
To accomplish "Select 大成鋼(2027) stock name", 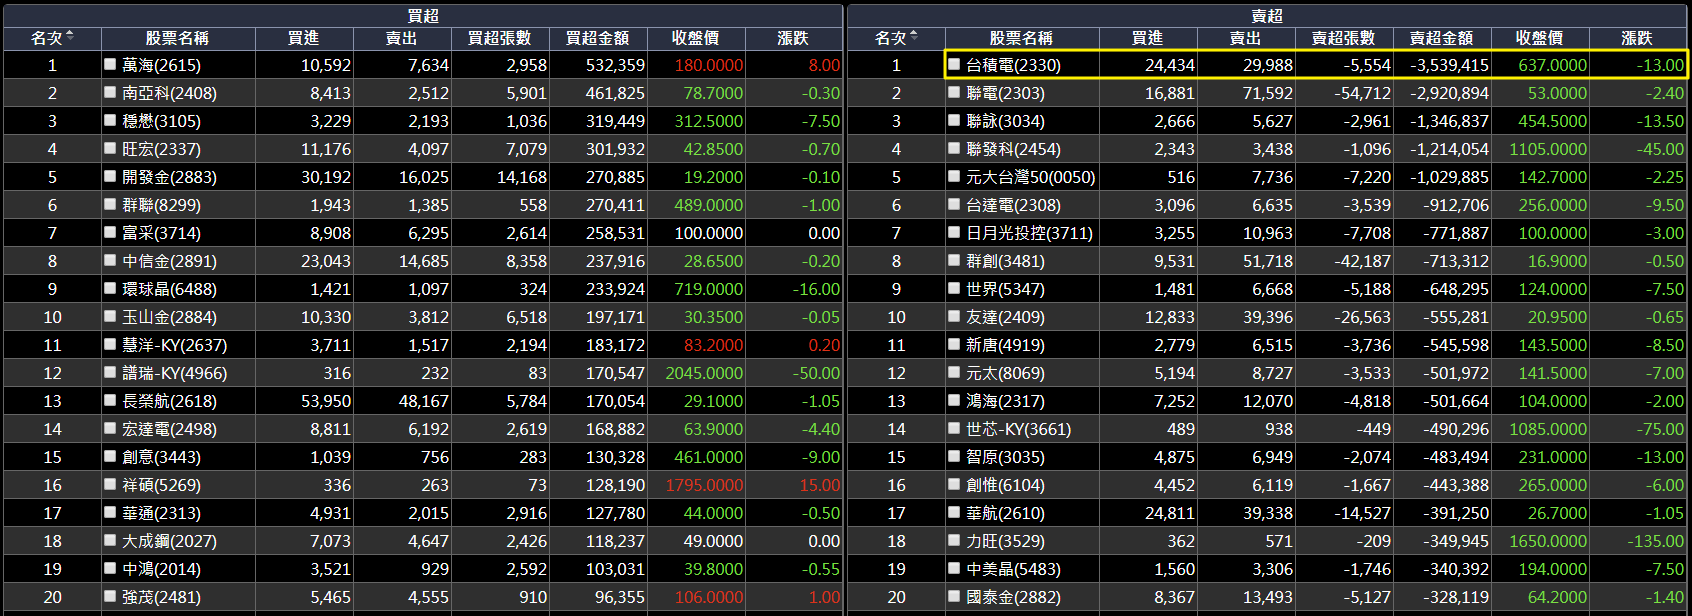I will pos(169,541).
